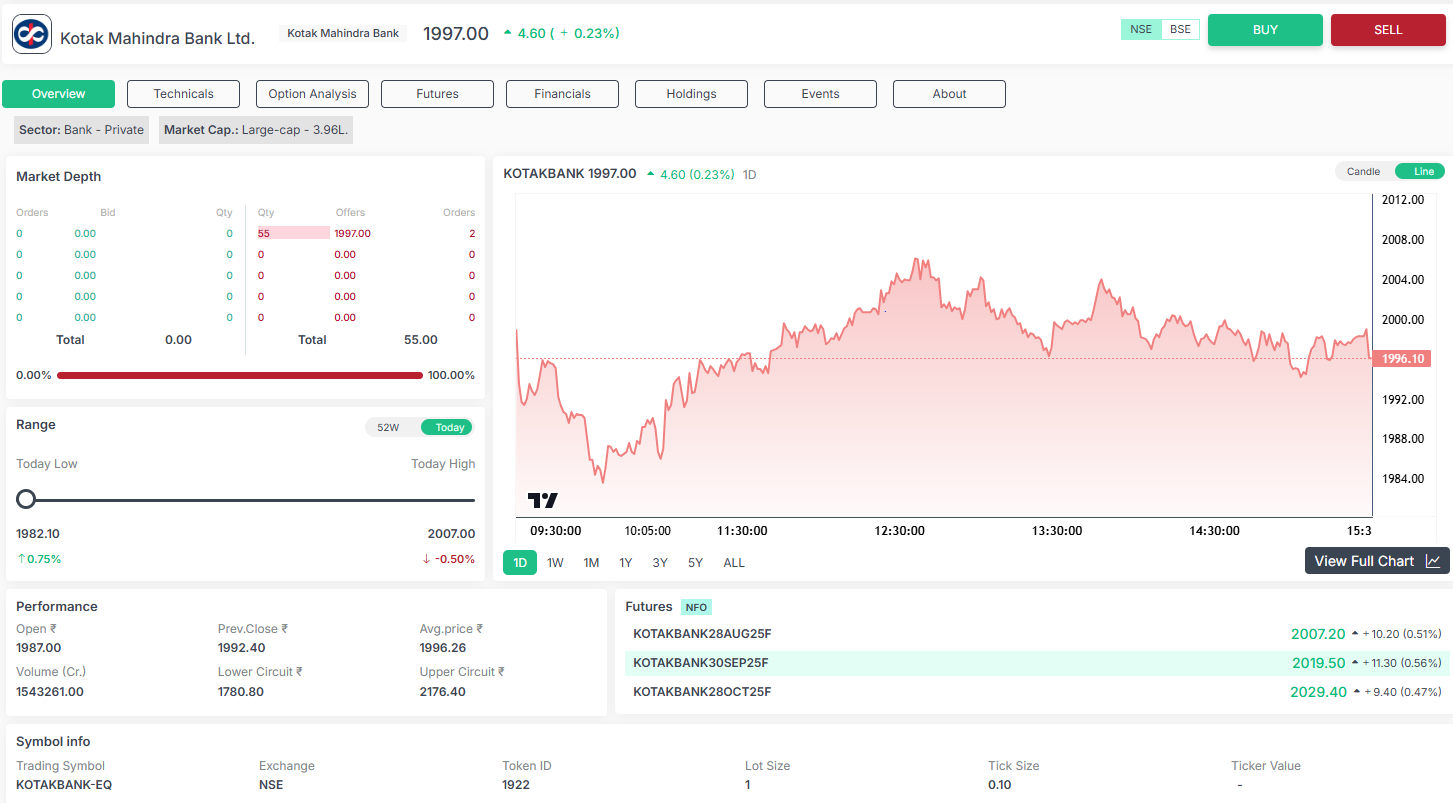
Task: Open the Events tab
Action: (x=820, y=94)
